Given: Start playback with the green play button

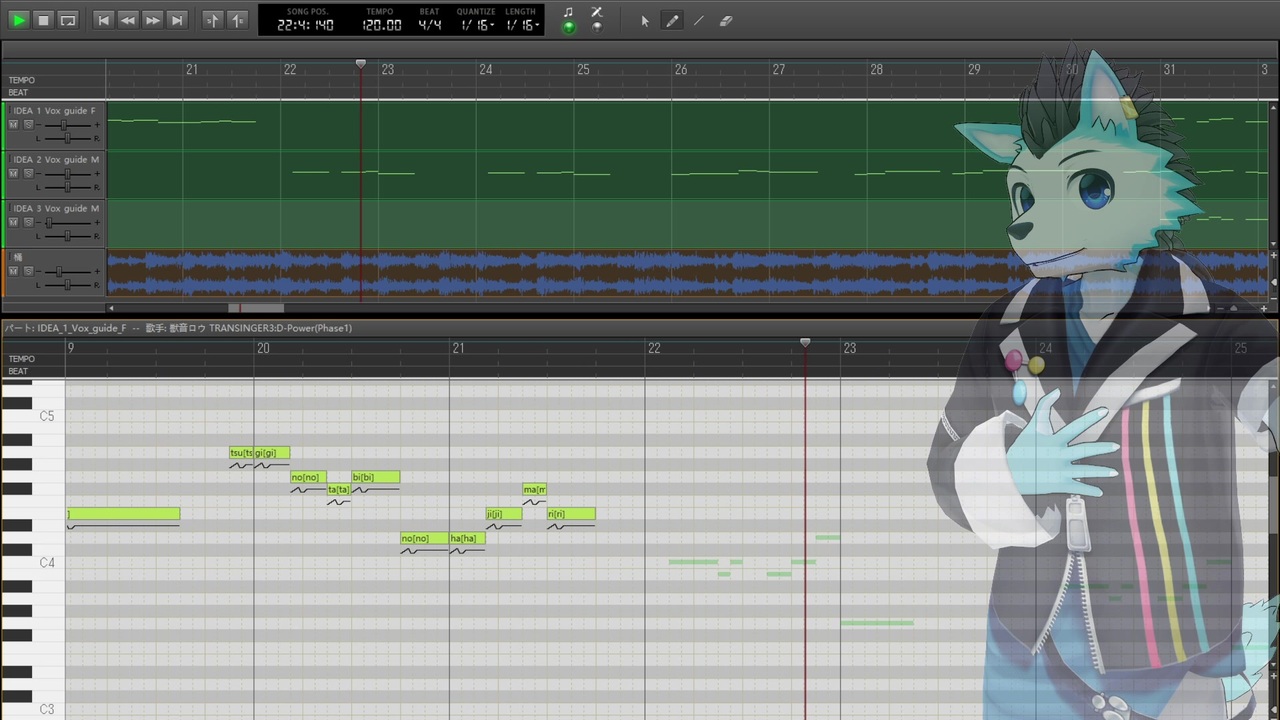Looking at the screenshot, I should (19, 20).
